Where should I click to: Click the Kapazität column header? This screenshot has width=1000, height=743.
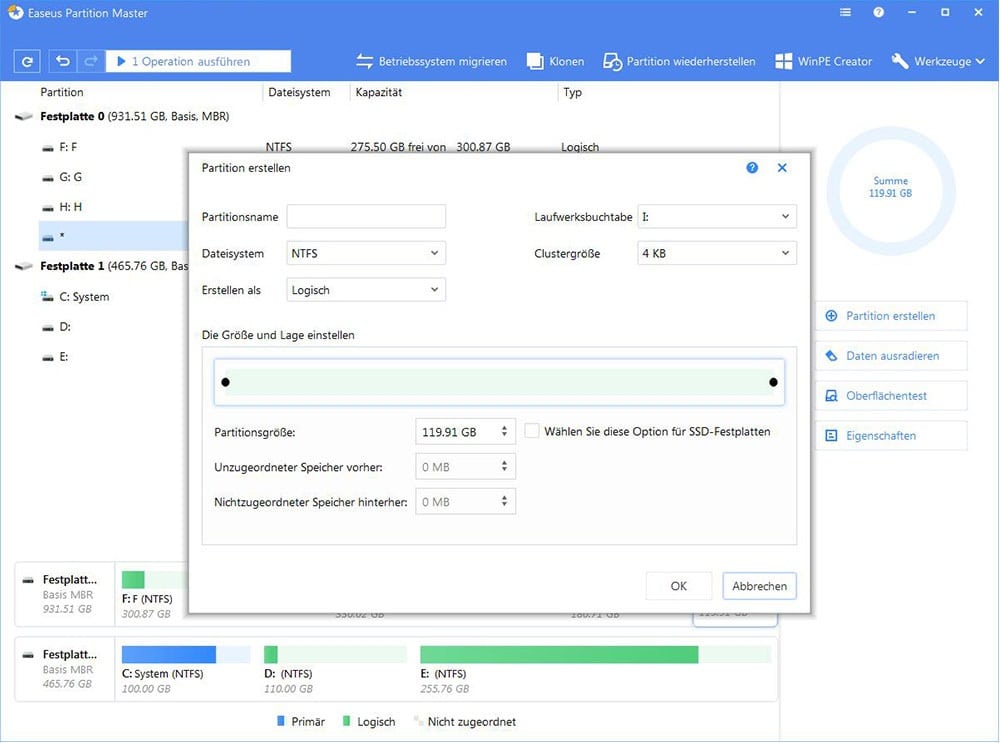(x=379, y=92)
